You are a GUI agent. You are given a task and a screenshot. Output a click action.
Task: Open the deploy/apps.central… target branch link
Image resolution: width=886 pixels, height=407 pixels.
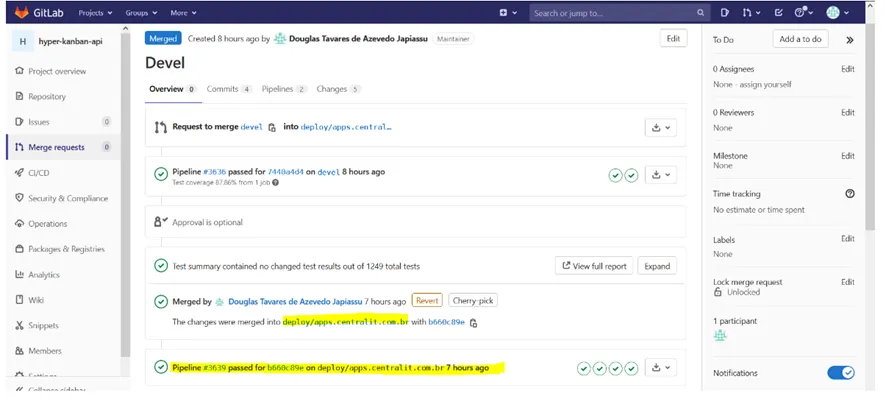(x=346, y=127)
